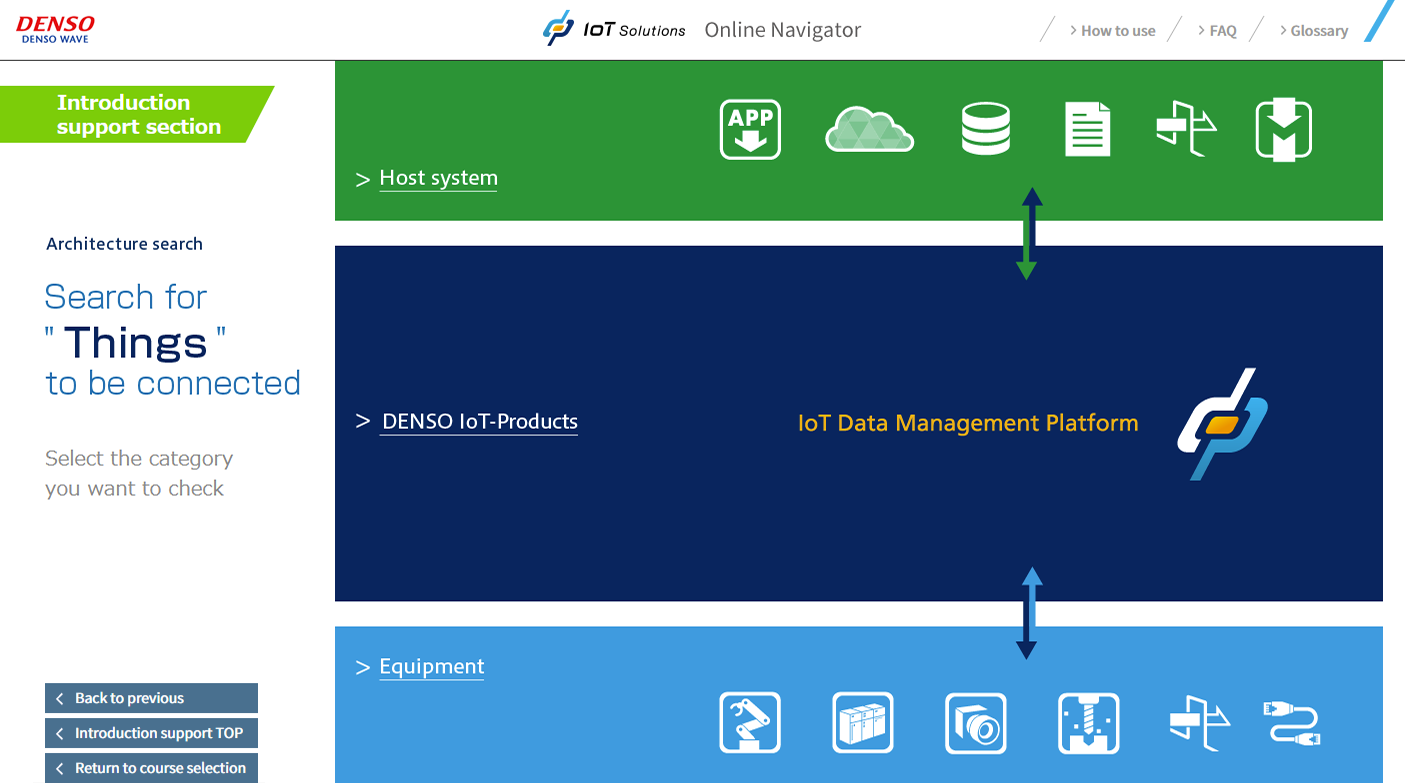The width and height of the screenshot is (1405, 783).
Task: Click the DENSO WAVE logo
Action: [55, 30]
